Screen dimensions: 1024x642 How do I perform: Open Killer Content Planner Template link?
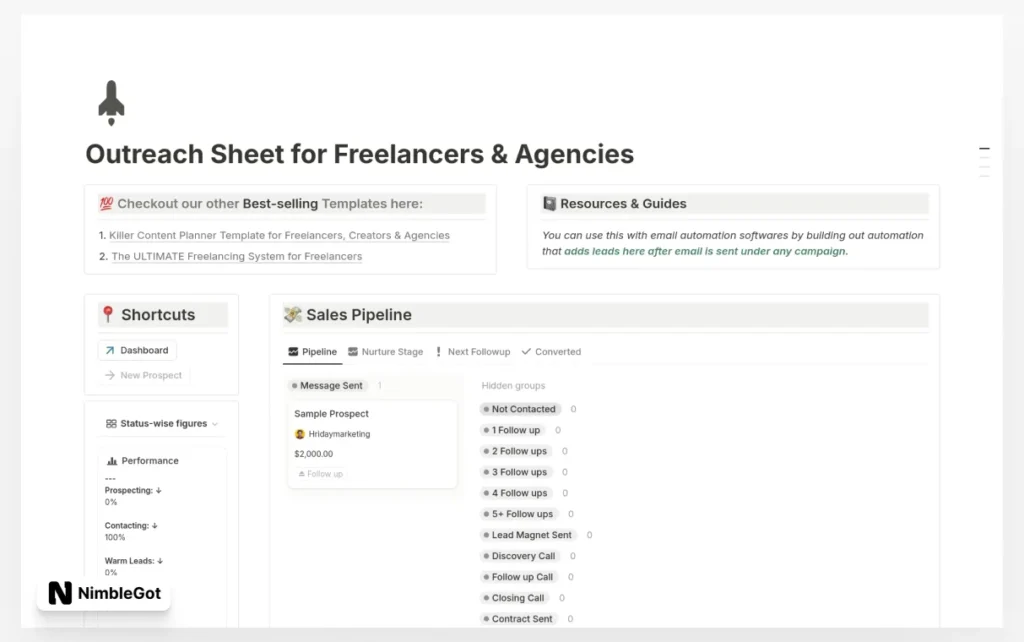pos(279,235)
